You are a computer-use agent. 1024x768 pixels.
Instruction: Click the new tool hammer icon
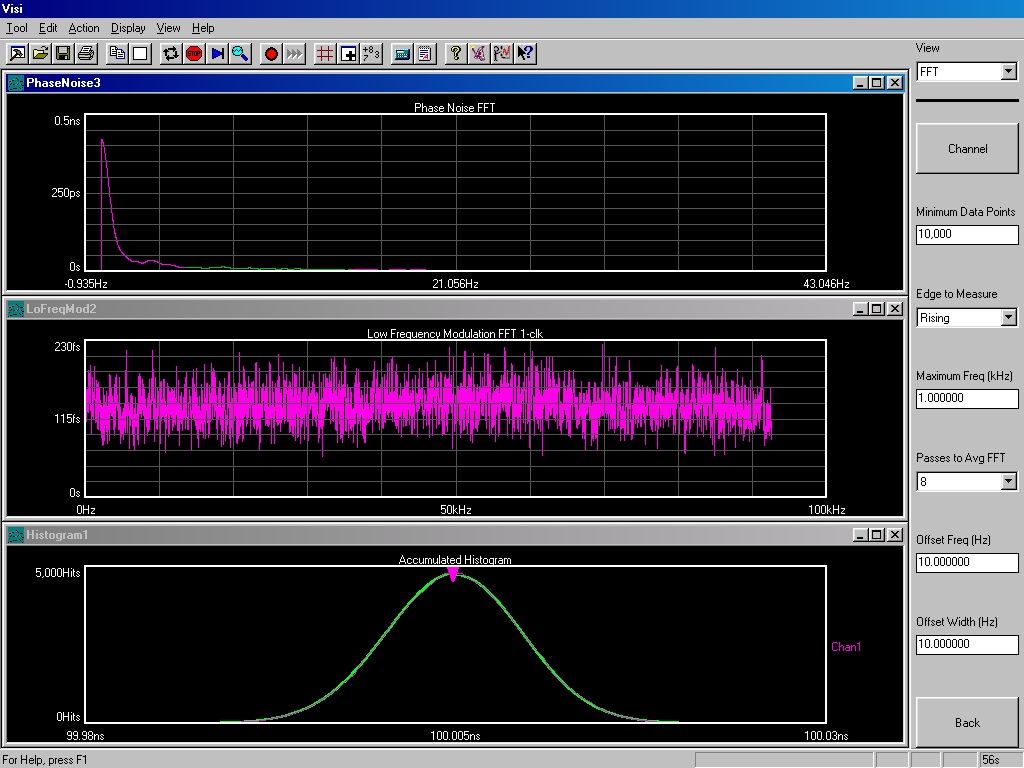[18, 54]
